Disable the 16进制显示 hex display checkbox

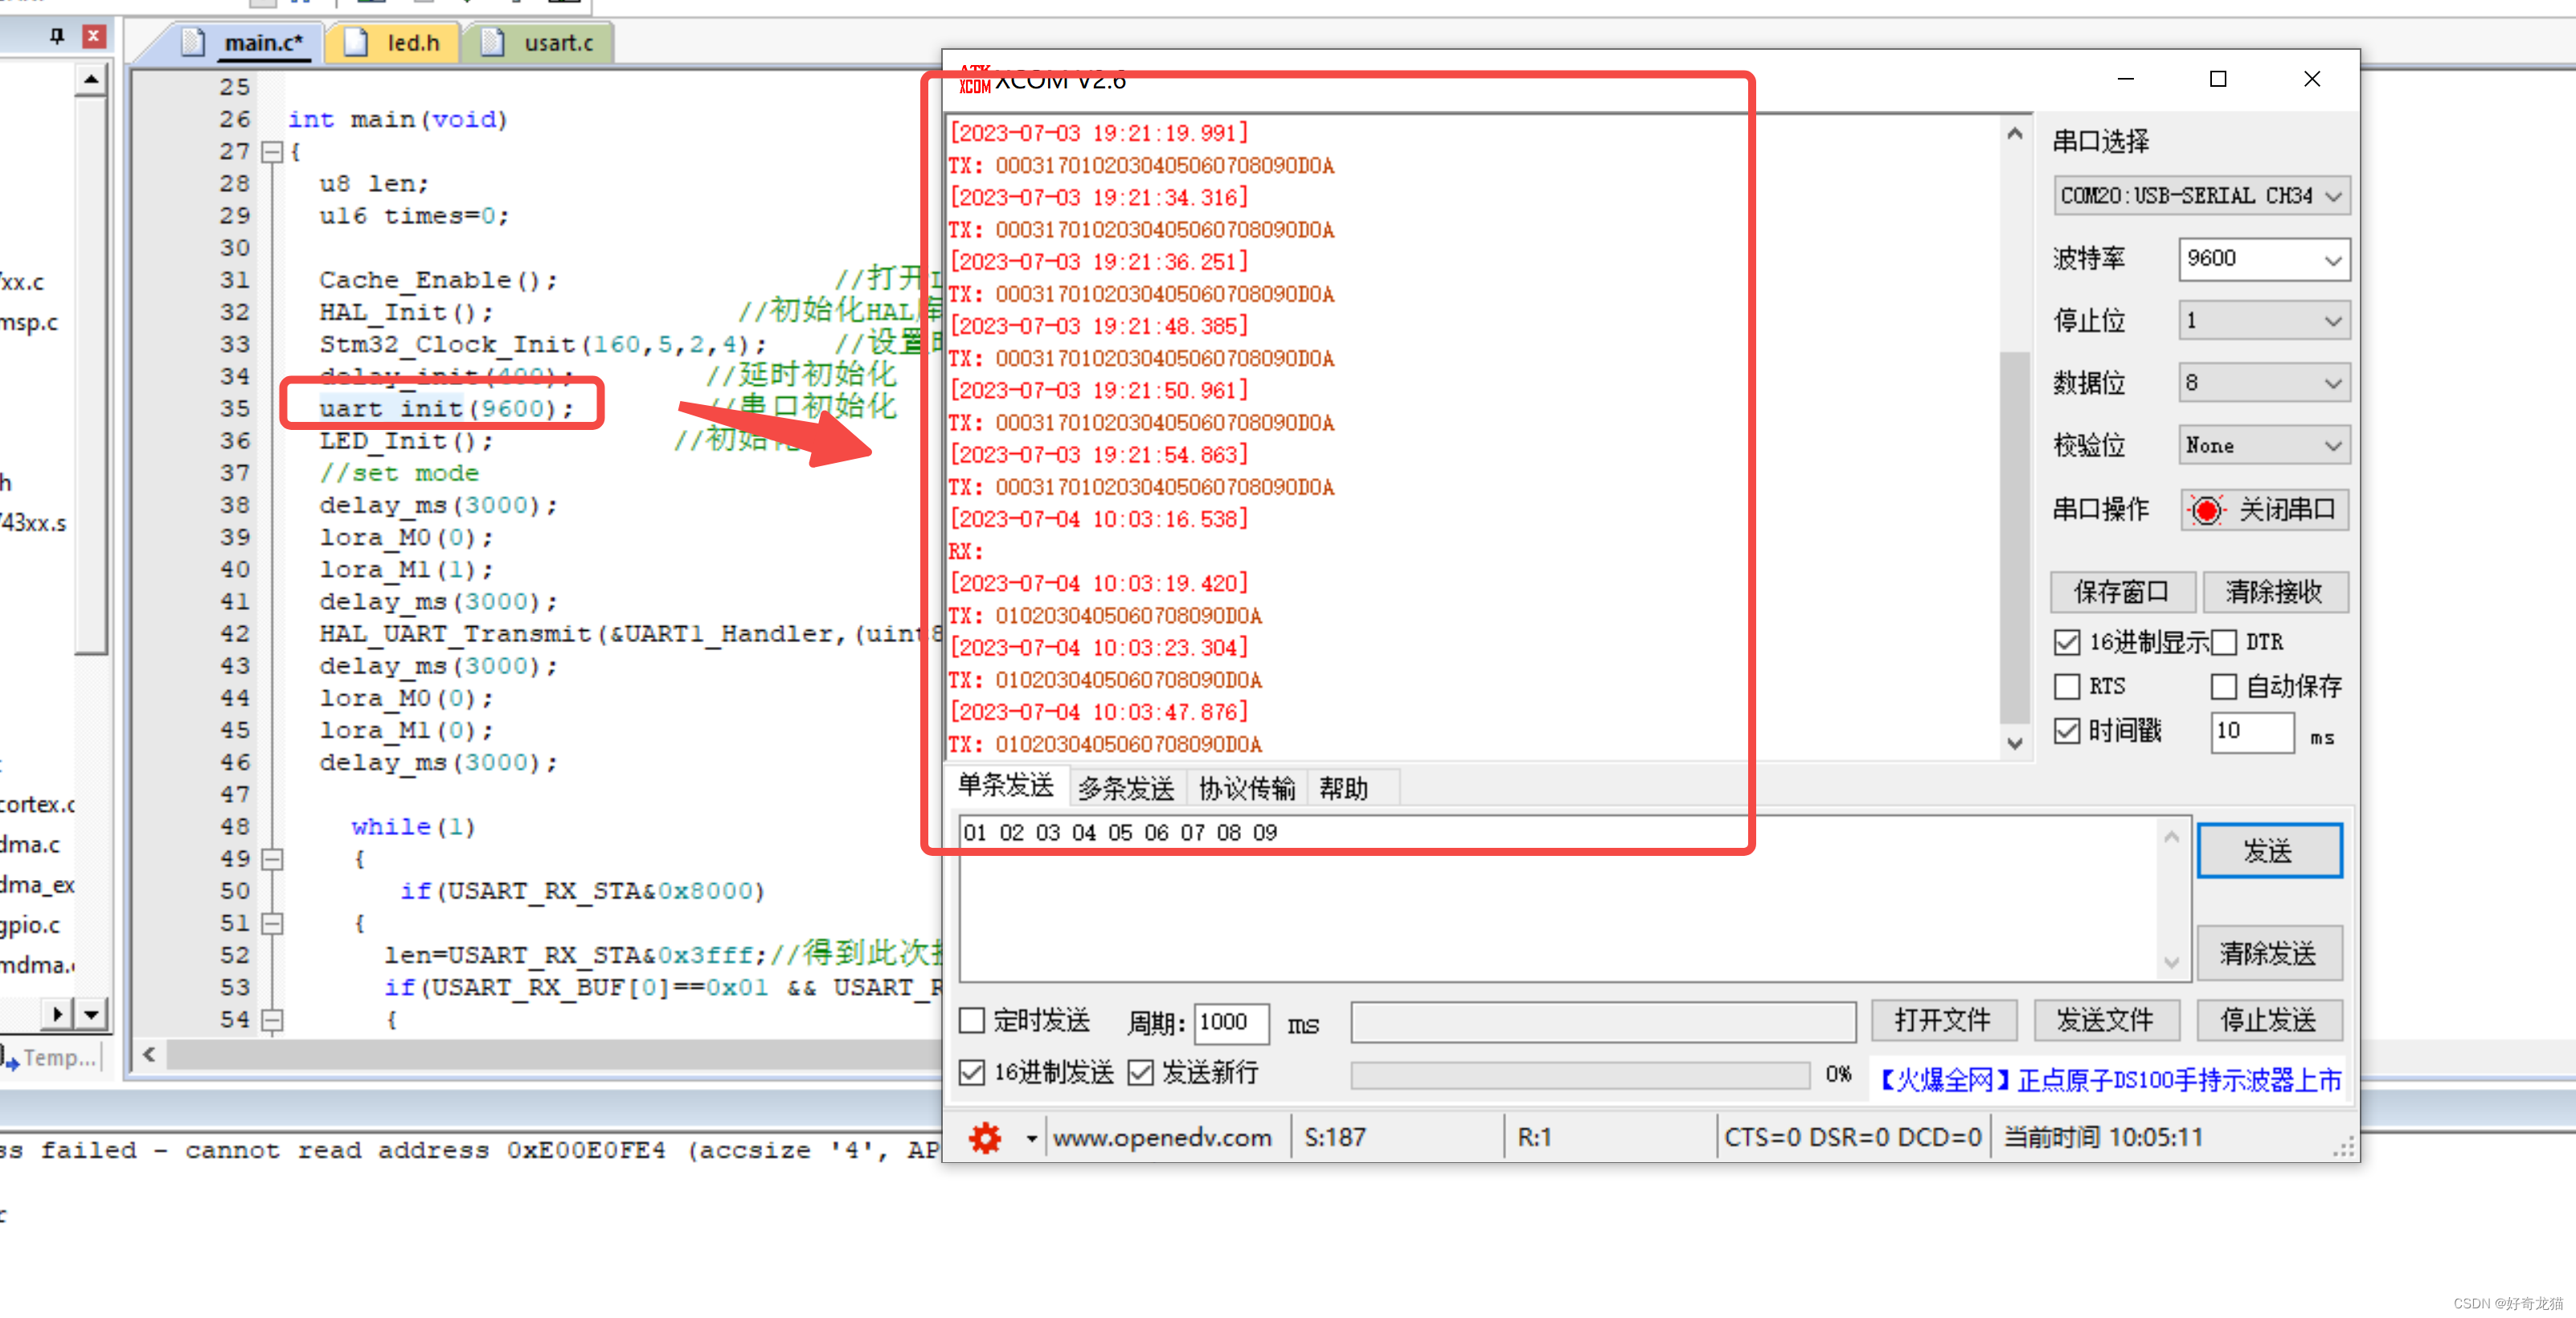(2068, 641)
